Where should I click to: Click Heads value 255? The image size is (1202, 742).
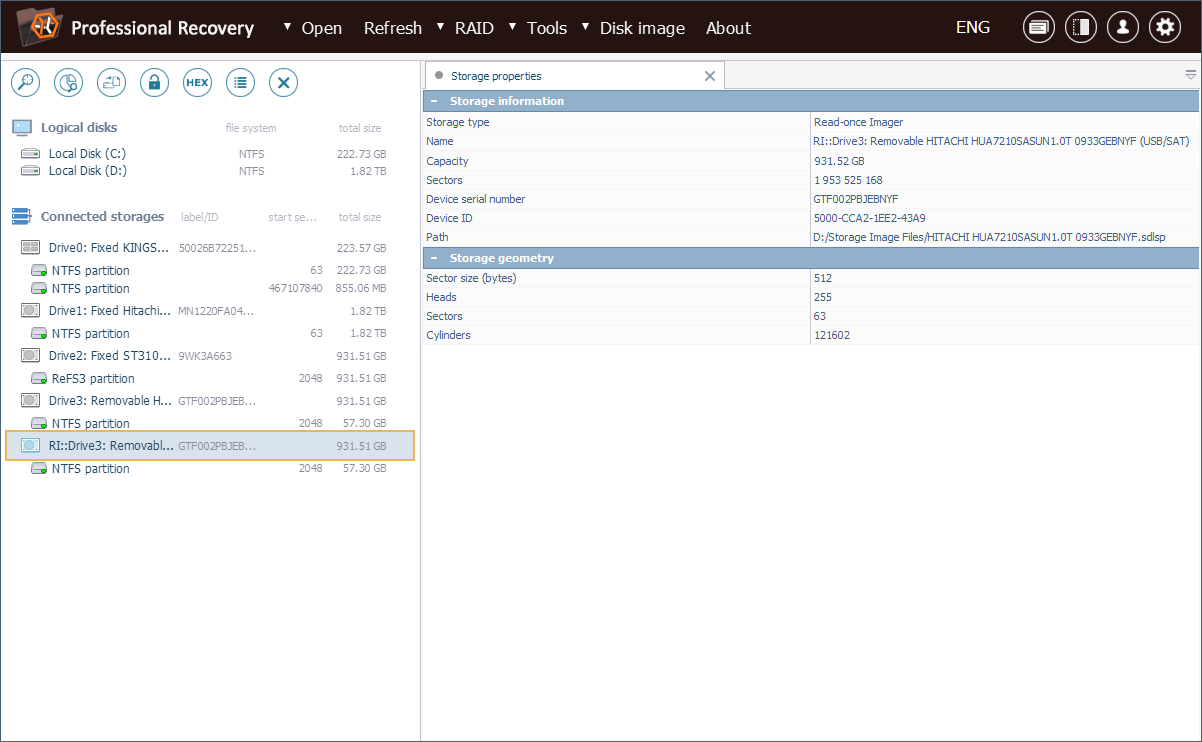[x=823, y=297]
